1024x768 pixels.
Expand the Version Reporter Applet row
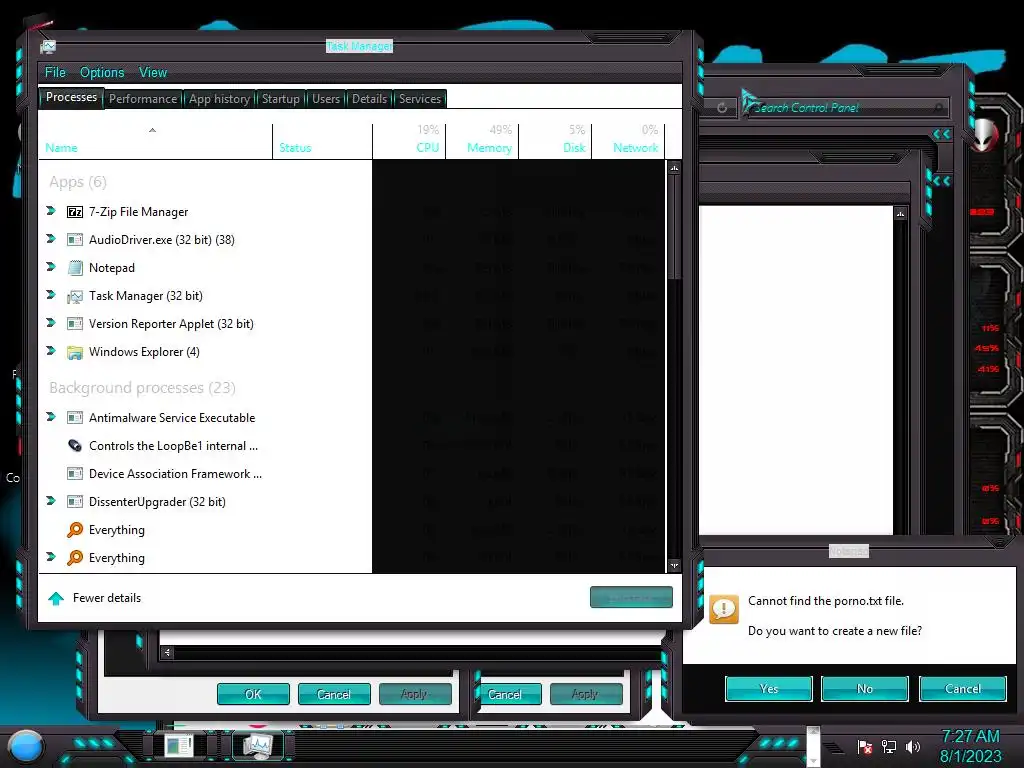(51, 323)
